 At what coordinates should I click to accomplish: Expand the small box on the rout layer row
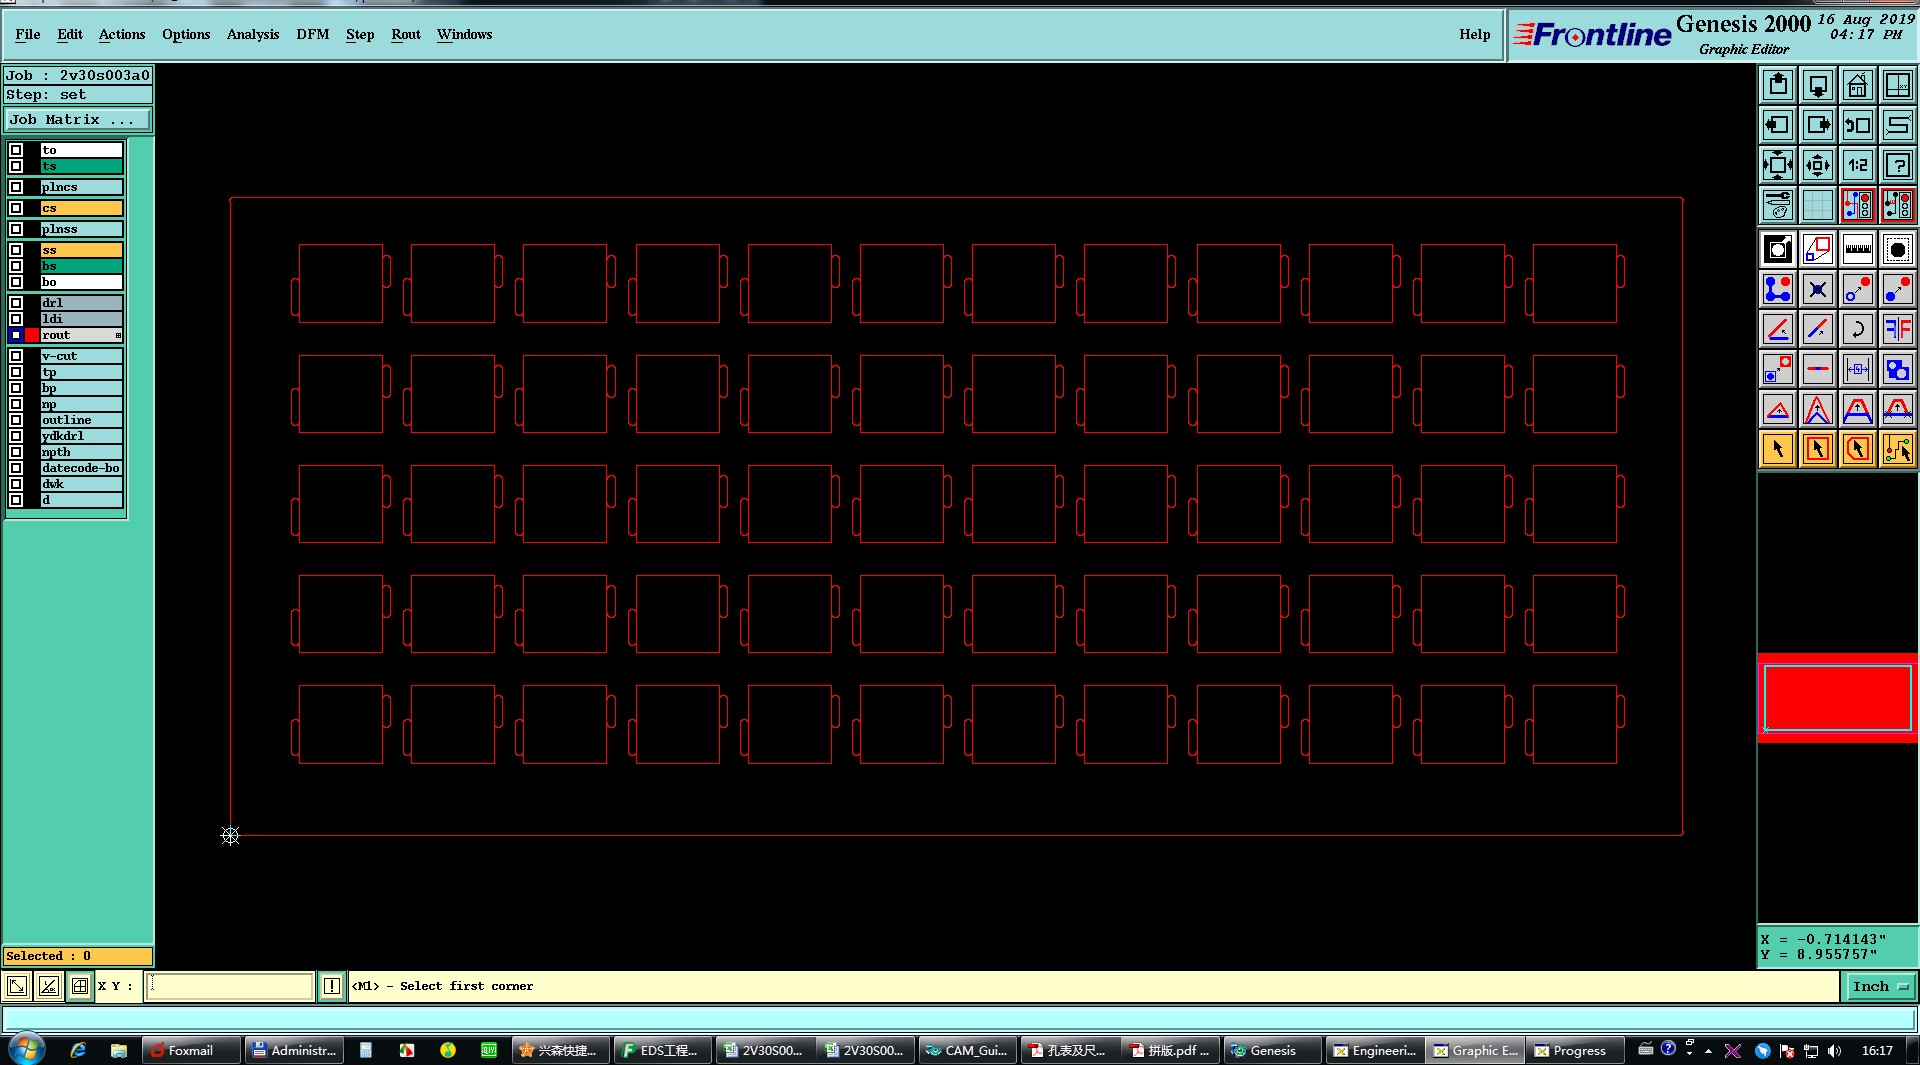point(118,335)
